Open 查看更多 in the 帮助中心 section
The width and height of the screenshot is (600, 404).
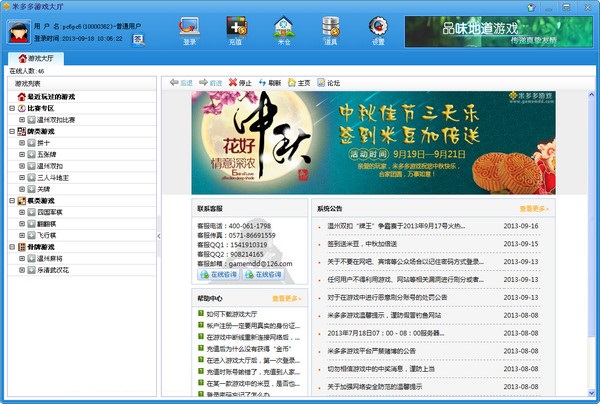click(287, 298)
